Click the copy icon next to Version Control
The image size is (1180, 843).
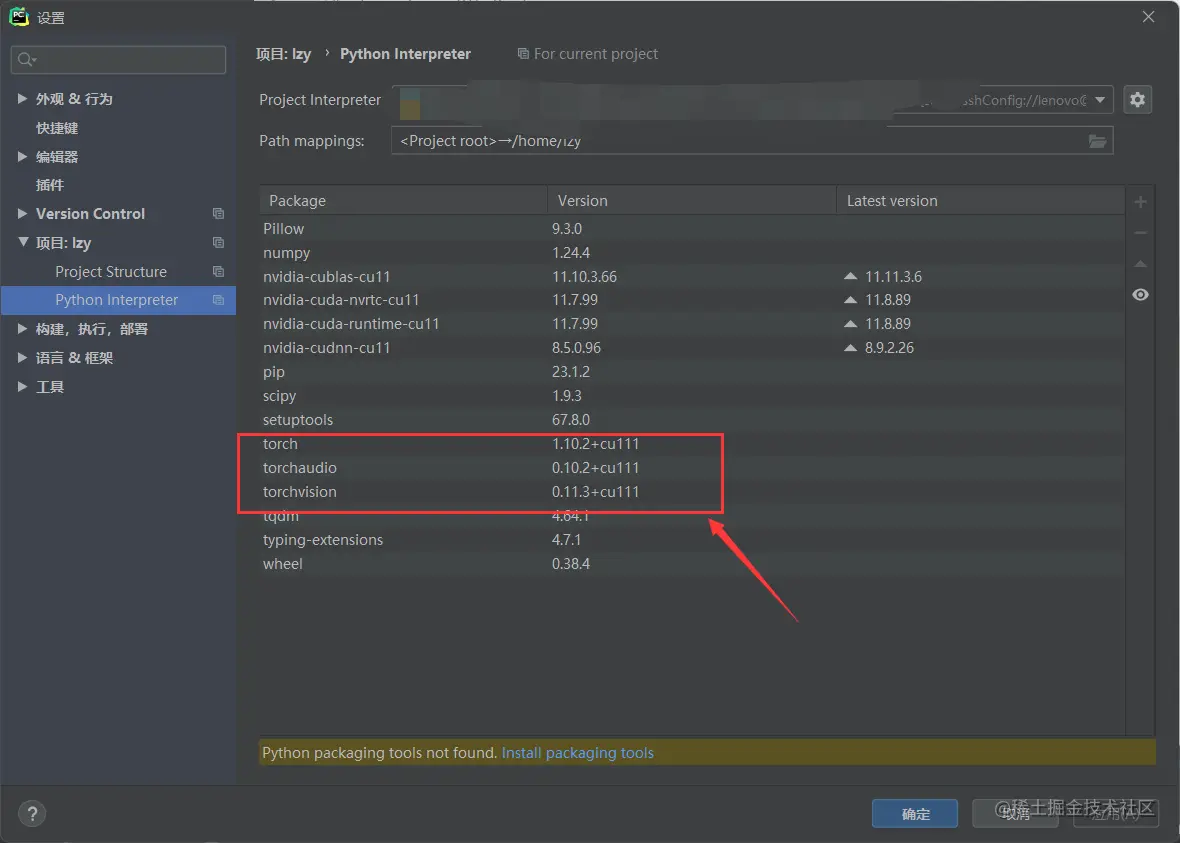(x=218, y=214)
